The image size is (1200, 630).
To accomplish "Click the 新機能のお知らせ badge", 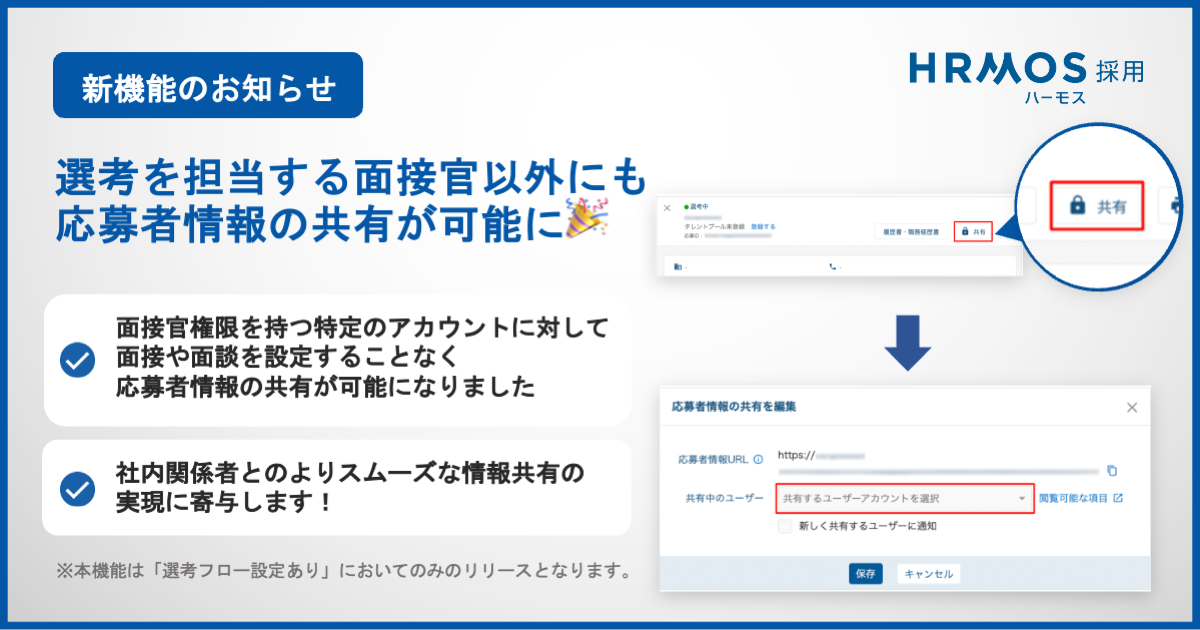I will tap(208, 86).
